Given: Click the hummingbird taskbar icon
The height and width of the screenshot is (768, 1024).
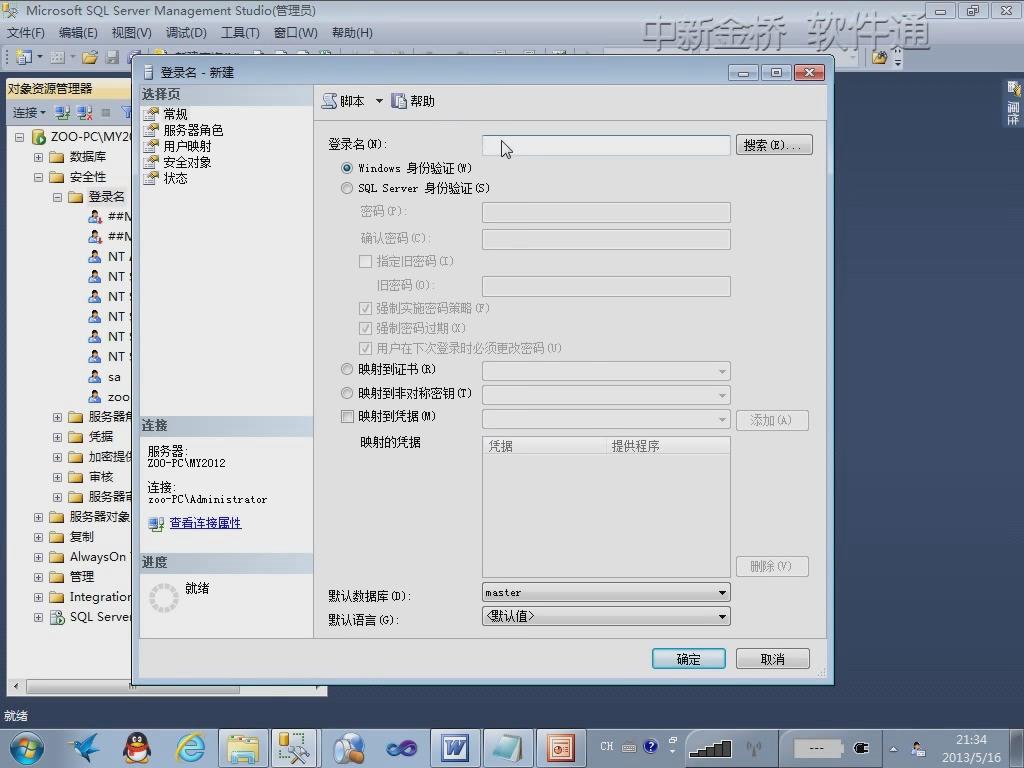Looking at the screenshot, I should (84, 748).
